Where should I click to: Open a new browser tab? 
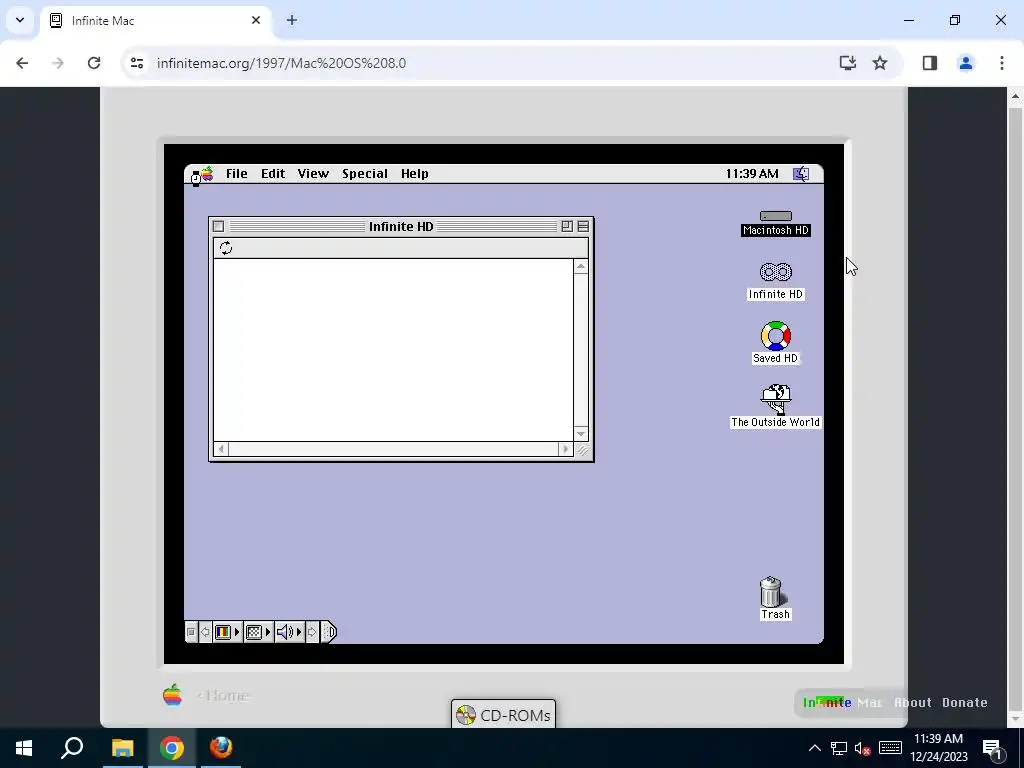291,20
